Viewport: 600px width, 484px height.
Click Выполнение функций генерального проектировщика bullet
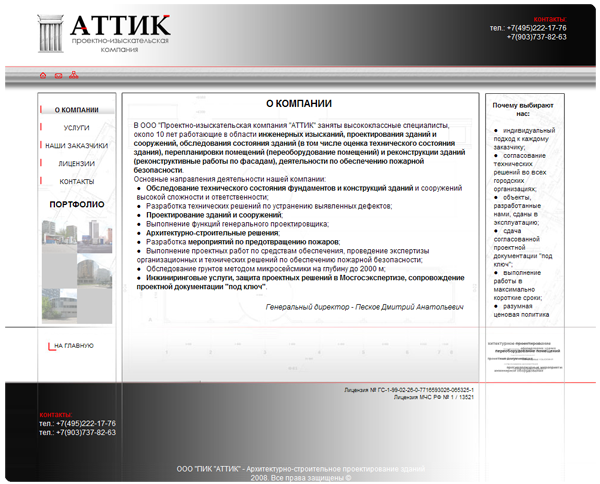(237, 224)
